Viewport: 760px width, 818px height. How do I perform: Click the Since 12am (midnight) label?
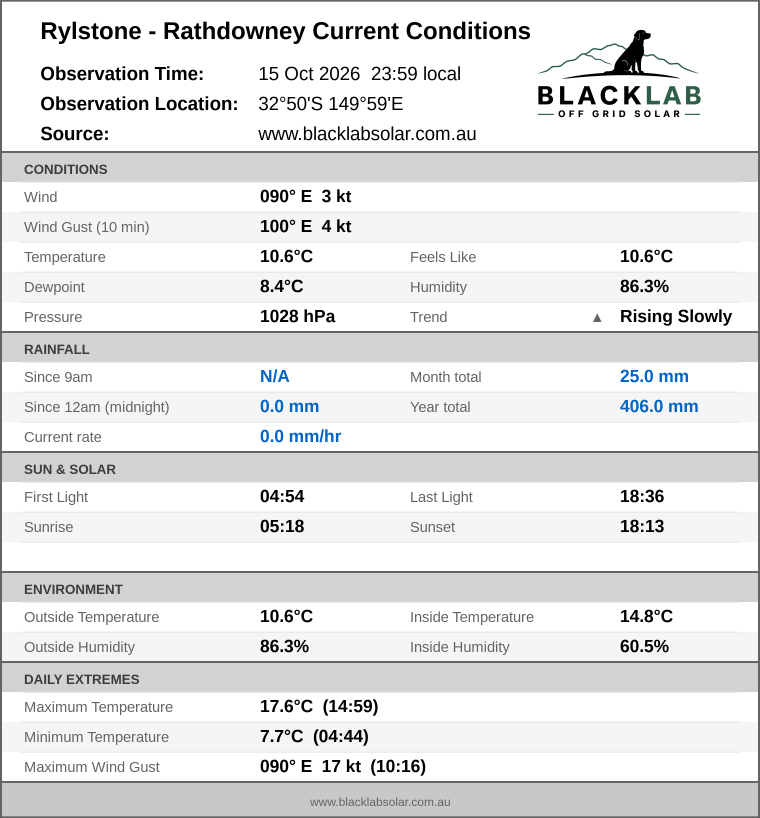[96, 407]
